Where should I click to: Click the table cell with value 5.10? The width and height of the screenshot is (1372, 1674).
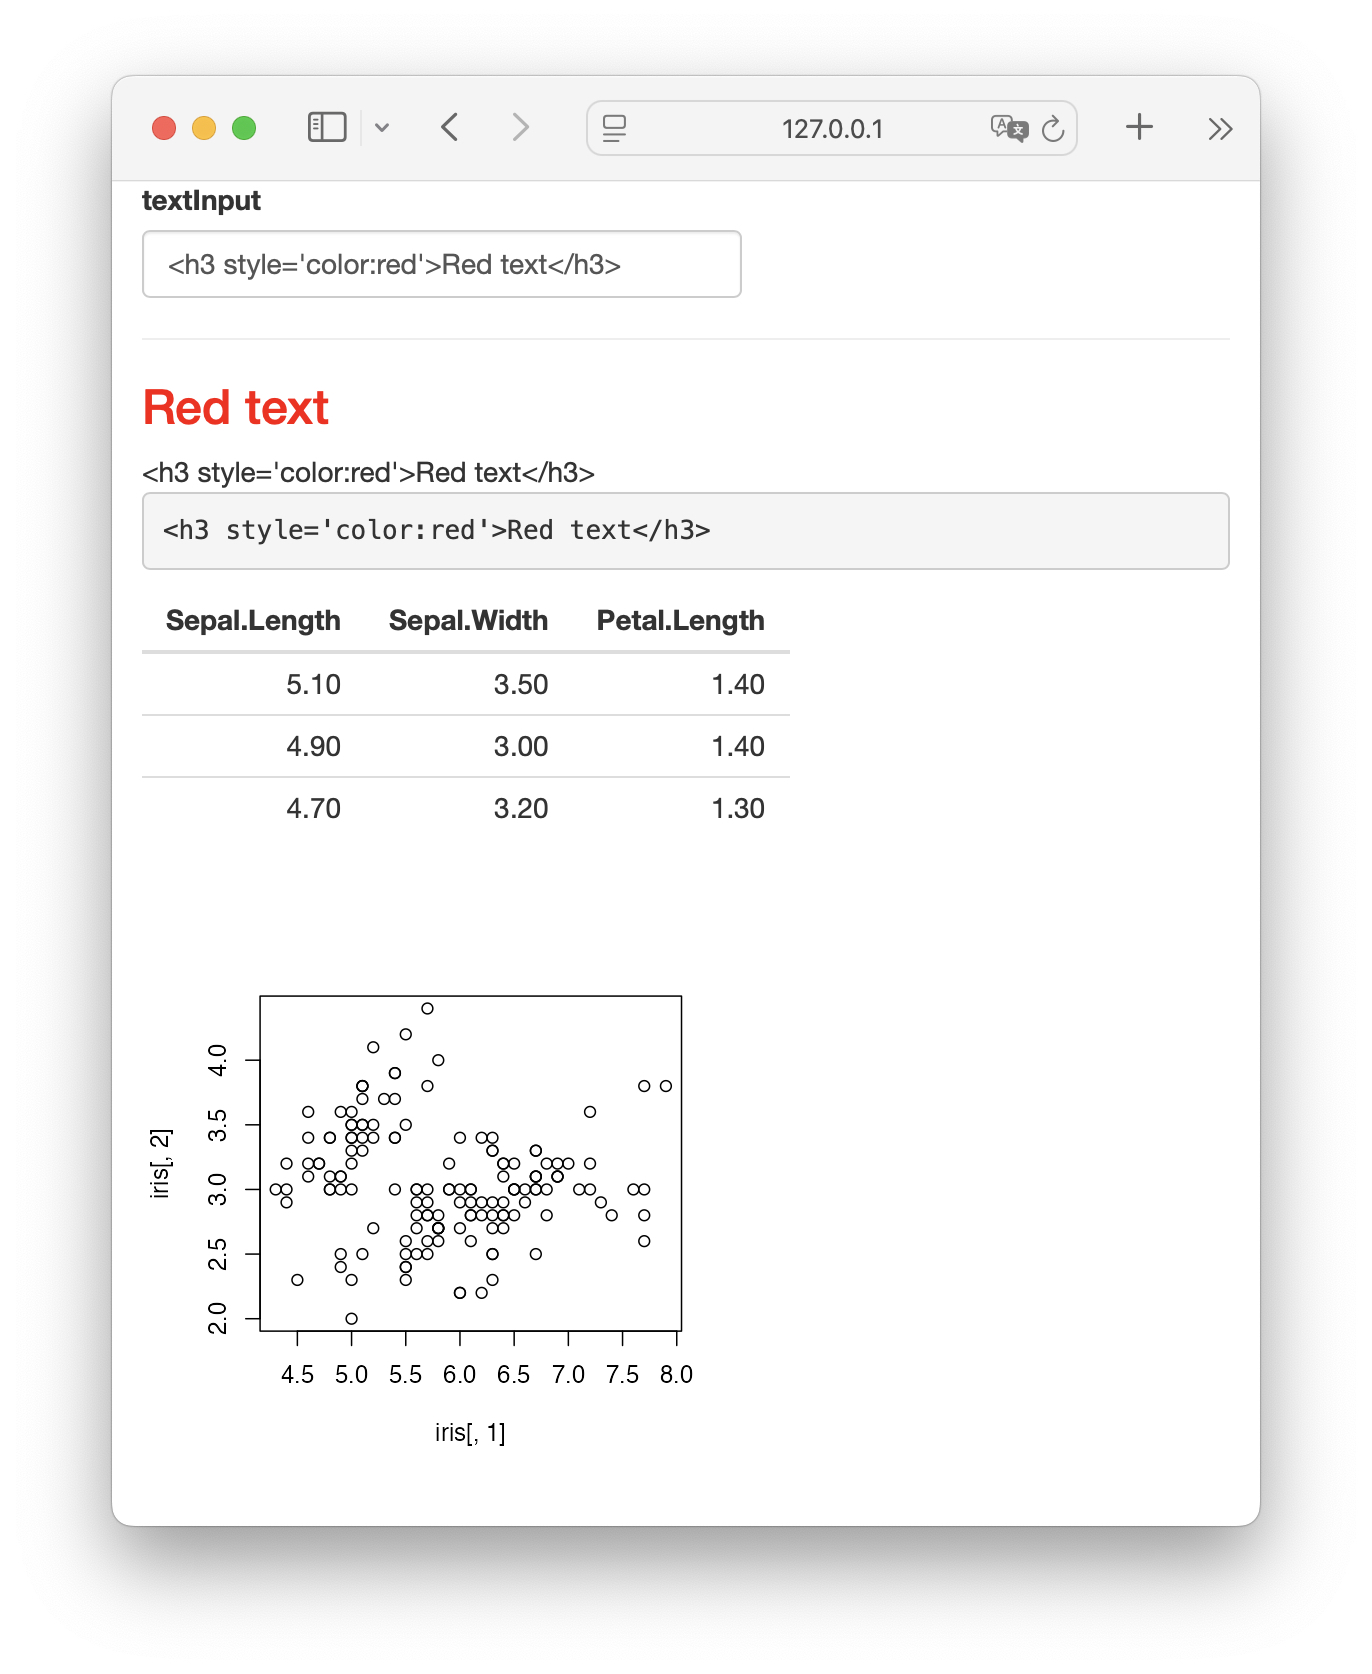tap(313, 685)
